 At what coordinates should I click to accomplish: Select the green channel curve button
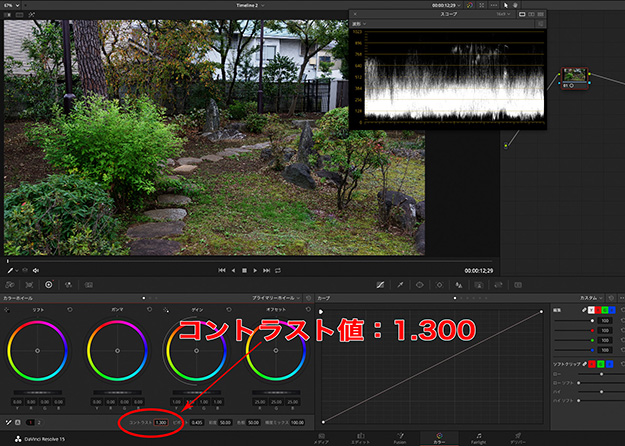[x=606, y=310]
